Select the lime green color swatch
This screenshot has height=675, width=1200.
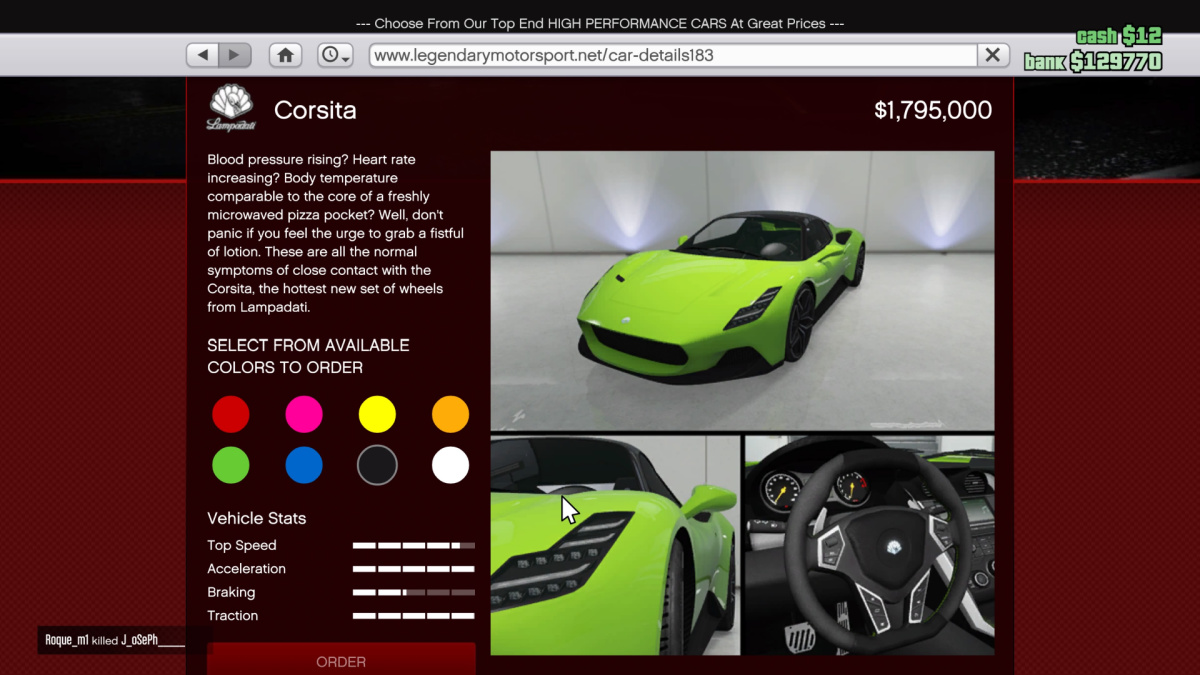pyautogui.click(x=231, y=465)
